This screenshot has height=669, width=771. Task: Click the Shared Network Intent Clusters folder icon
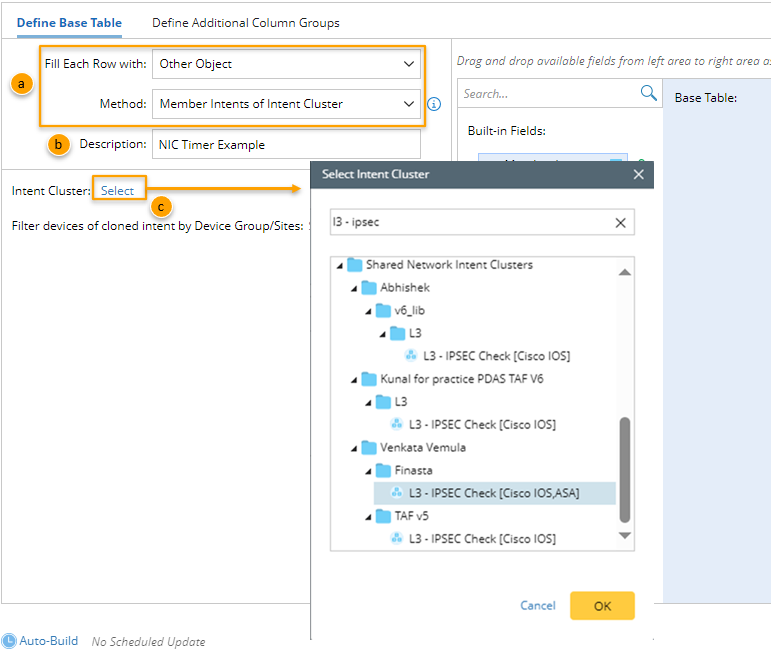(x=355, y=265)
